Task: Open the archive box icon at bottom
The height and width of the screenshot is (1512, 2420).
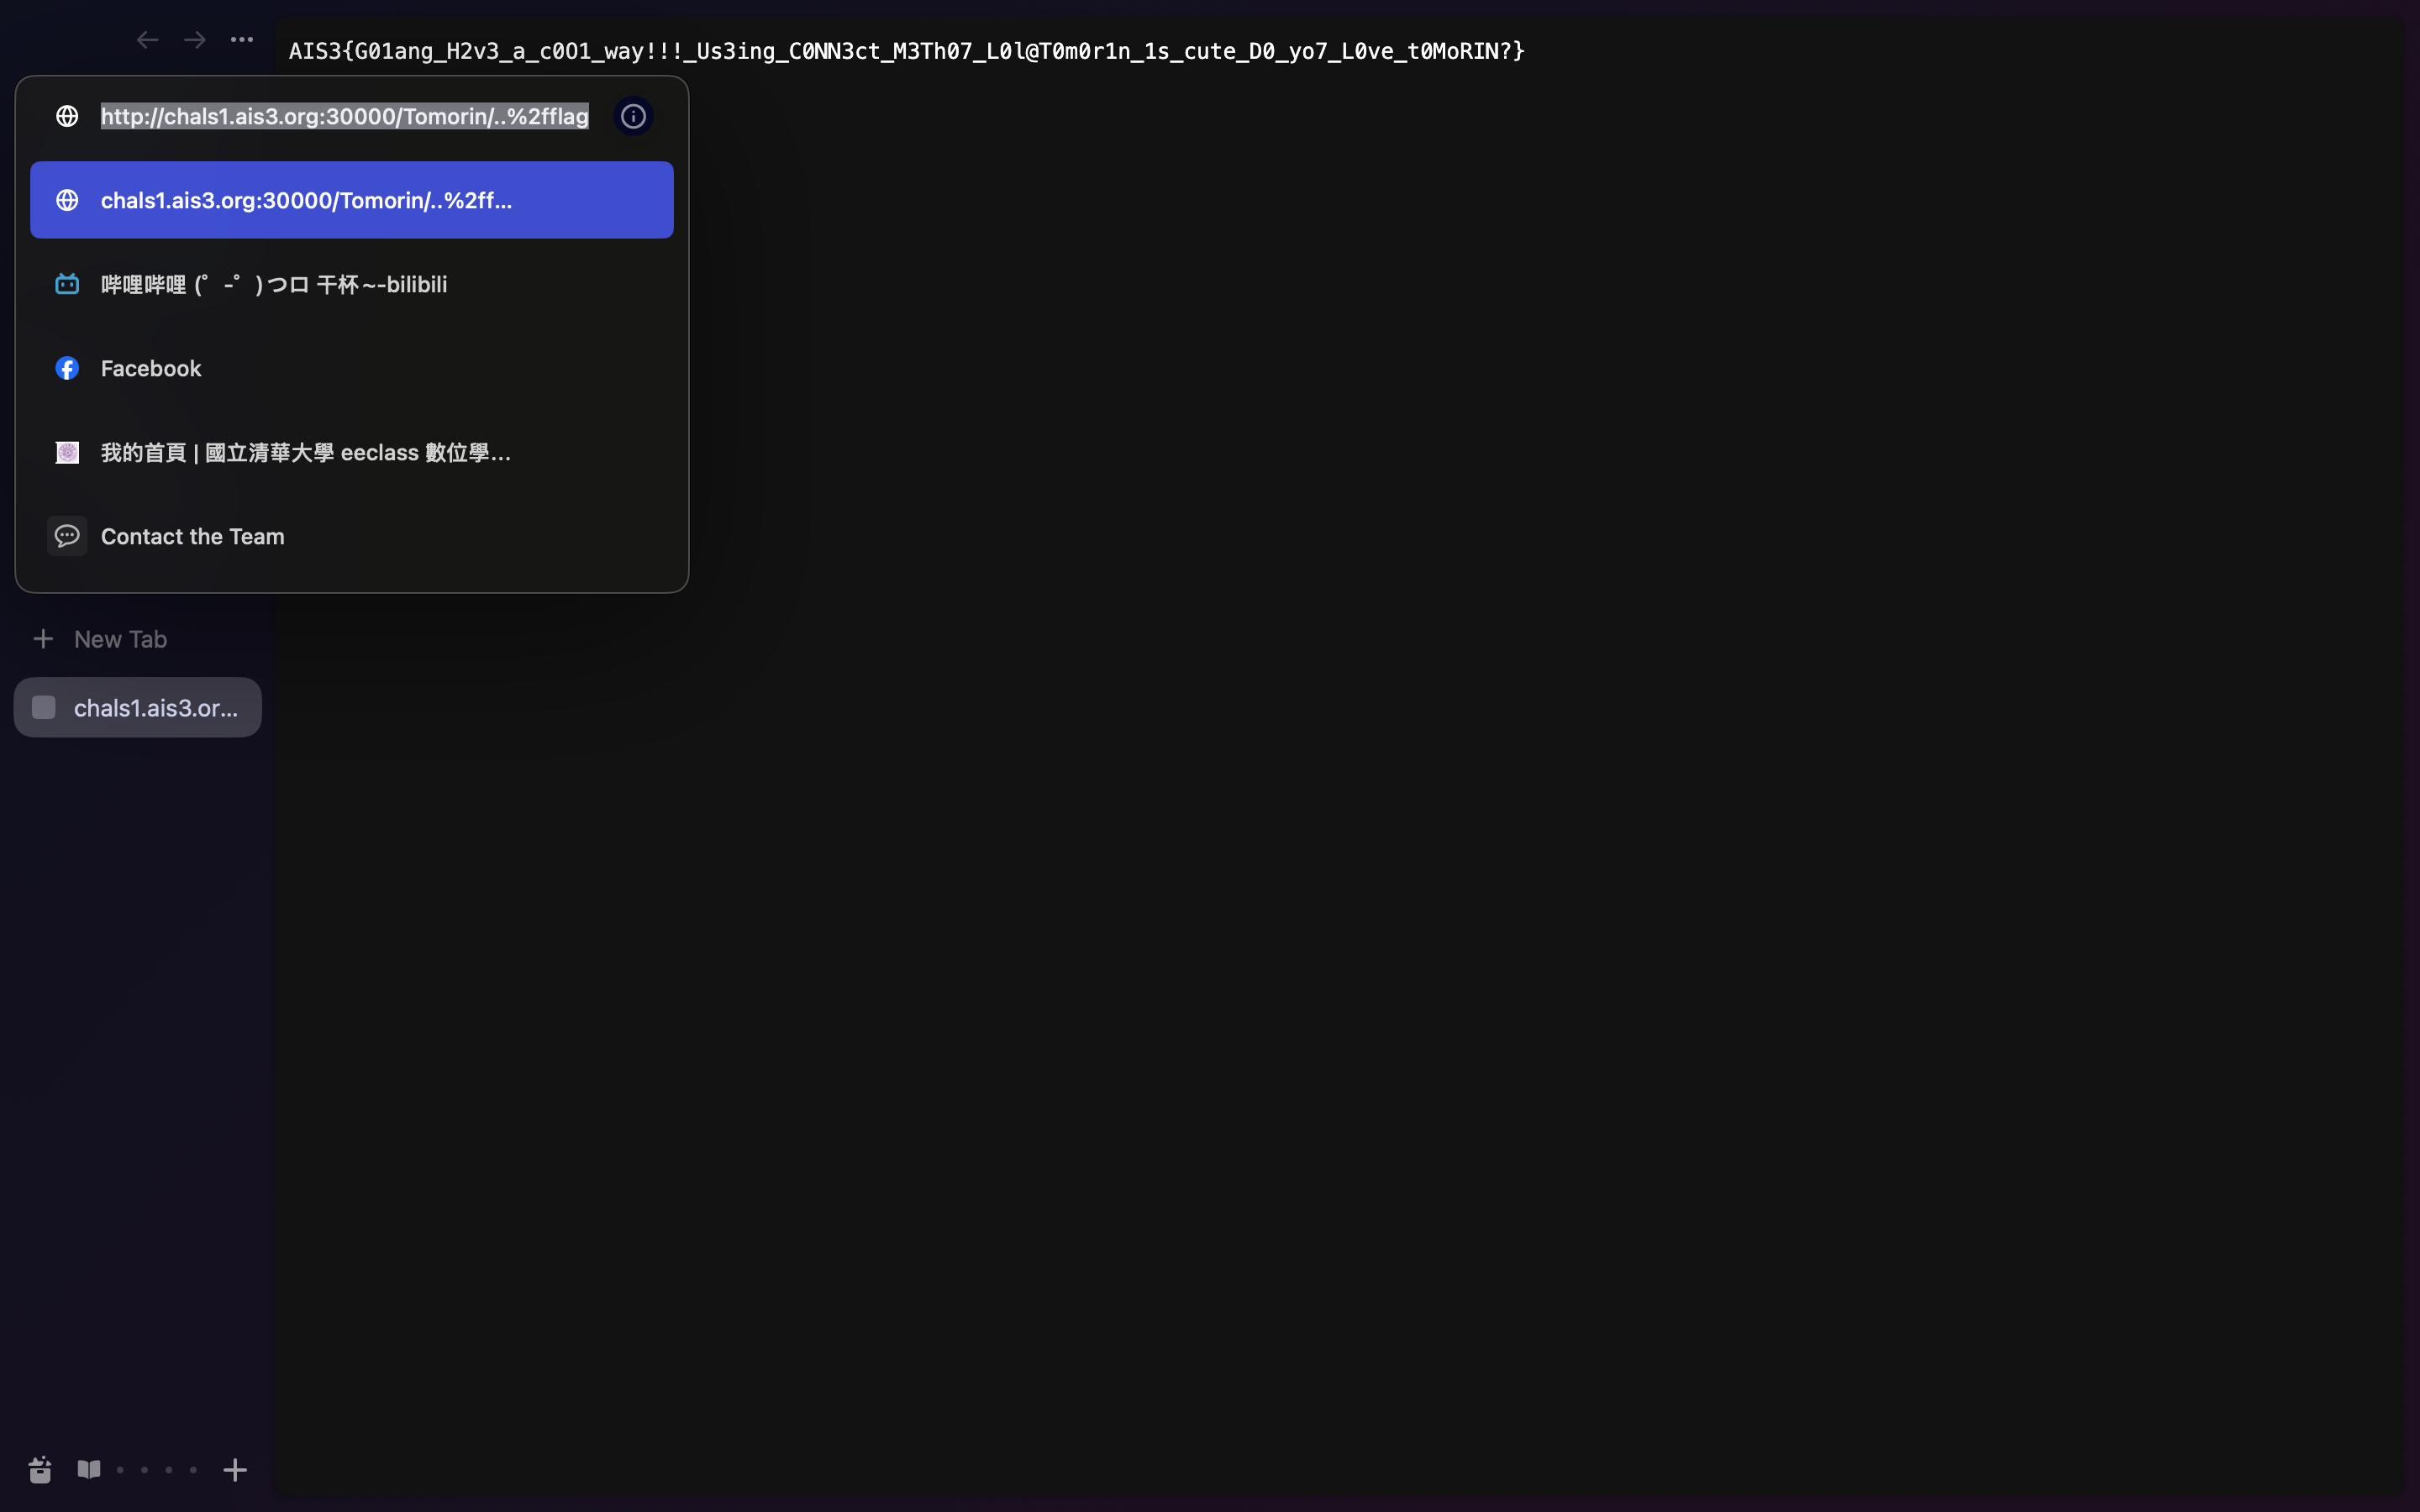Action: pos(40,1469)
